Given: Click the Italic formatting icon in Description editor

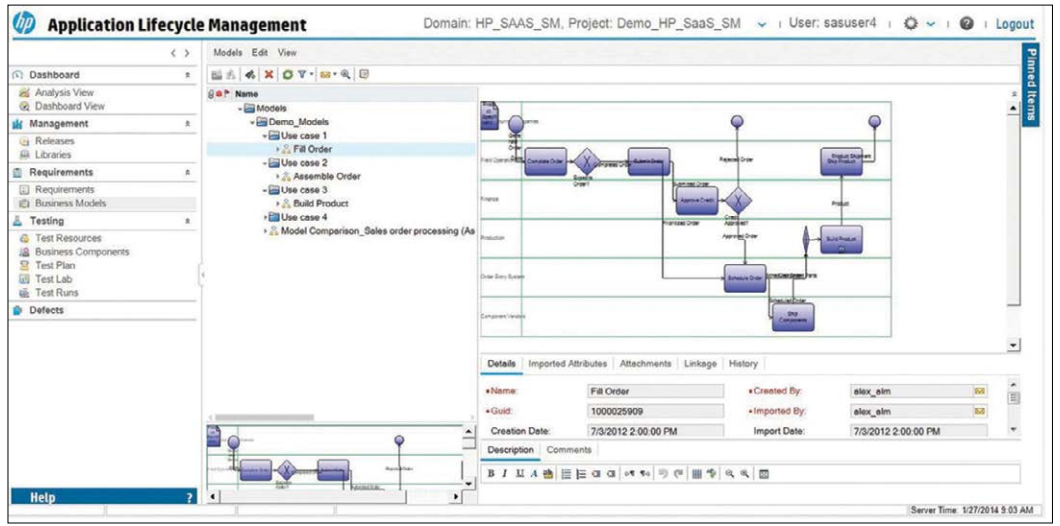Looking at the screenshot, I should coord(505,472).
